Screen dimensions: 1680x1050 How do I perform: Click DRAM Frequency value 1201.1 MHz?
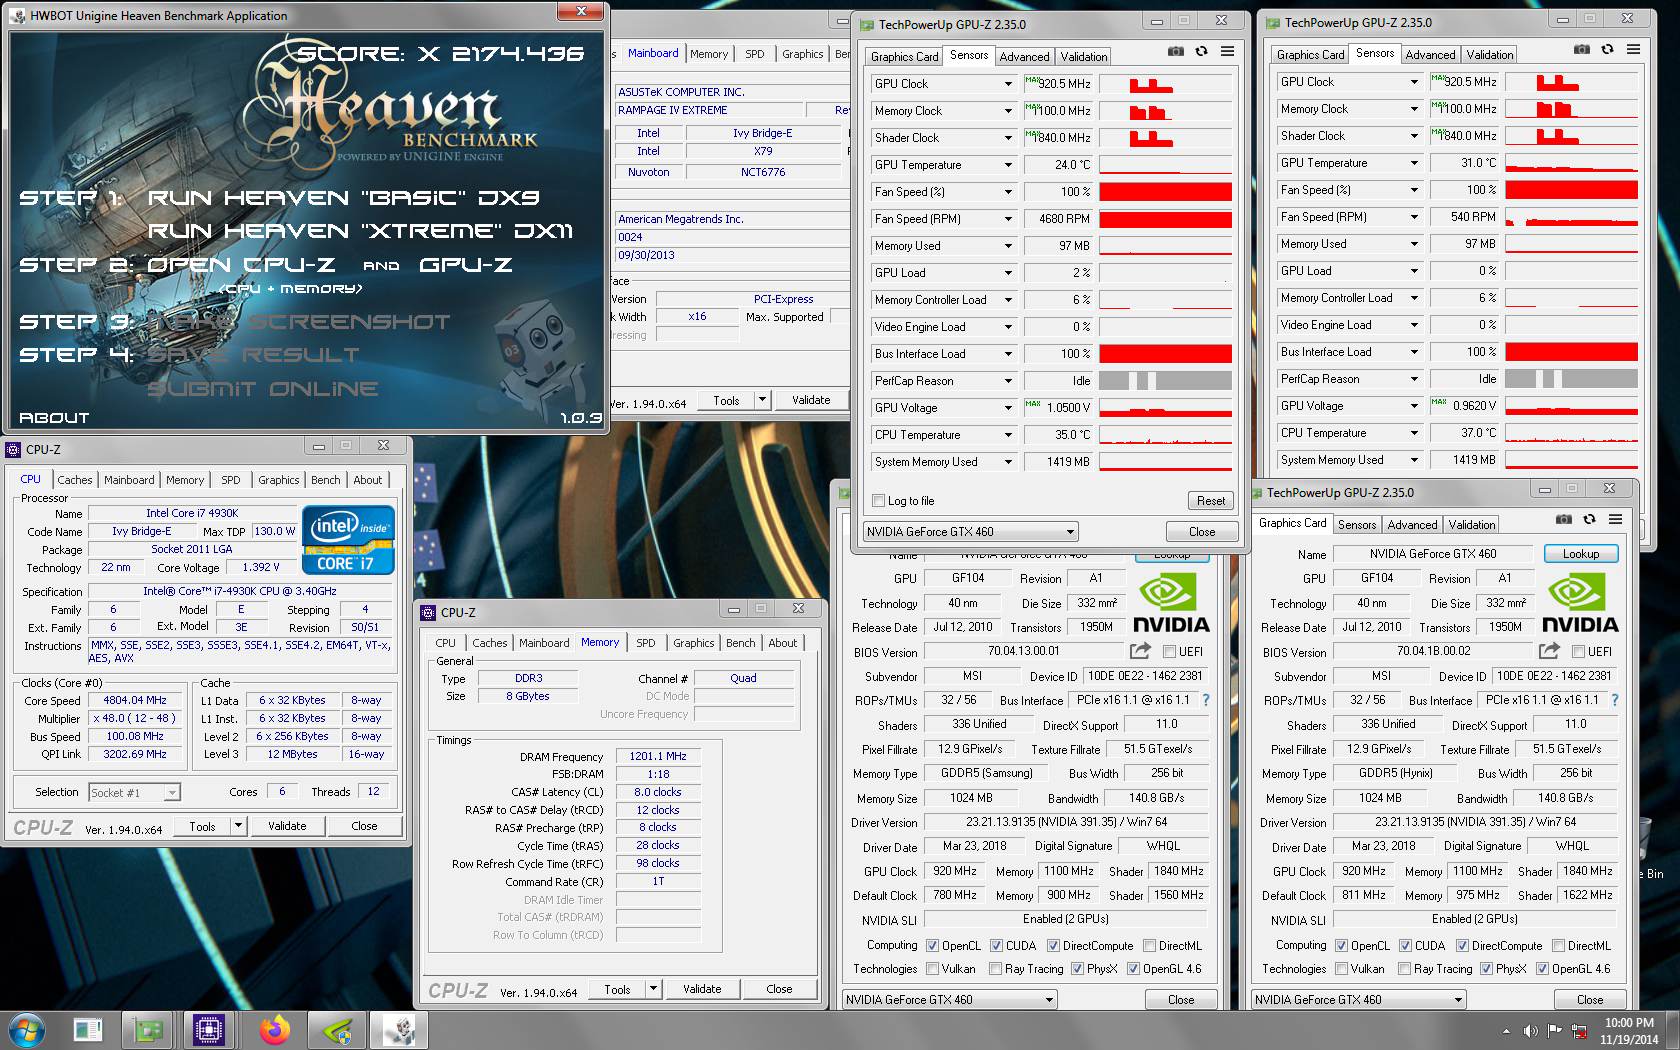[x=658, y=756]
